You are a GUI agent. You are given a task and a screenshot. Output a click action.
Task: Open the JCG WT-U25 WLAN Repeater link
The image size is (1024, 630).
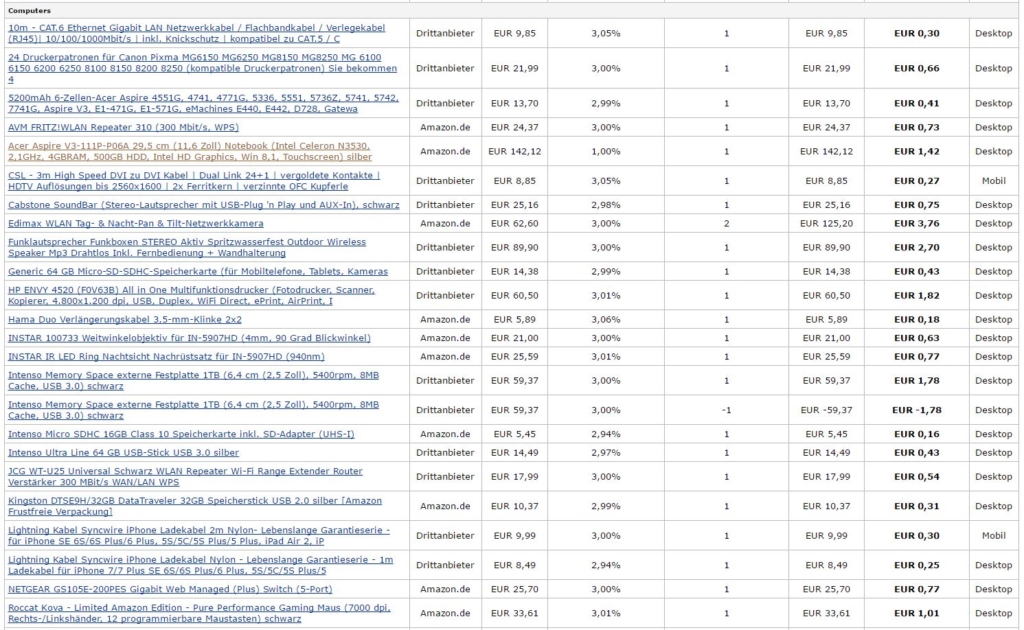tap(185, 477)
